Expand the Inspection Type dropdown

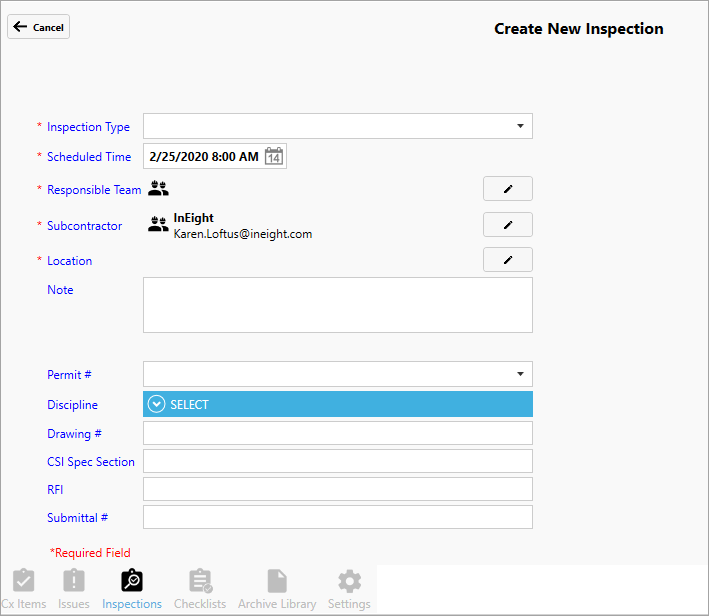coord(520,126)
